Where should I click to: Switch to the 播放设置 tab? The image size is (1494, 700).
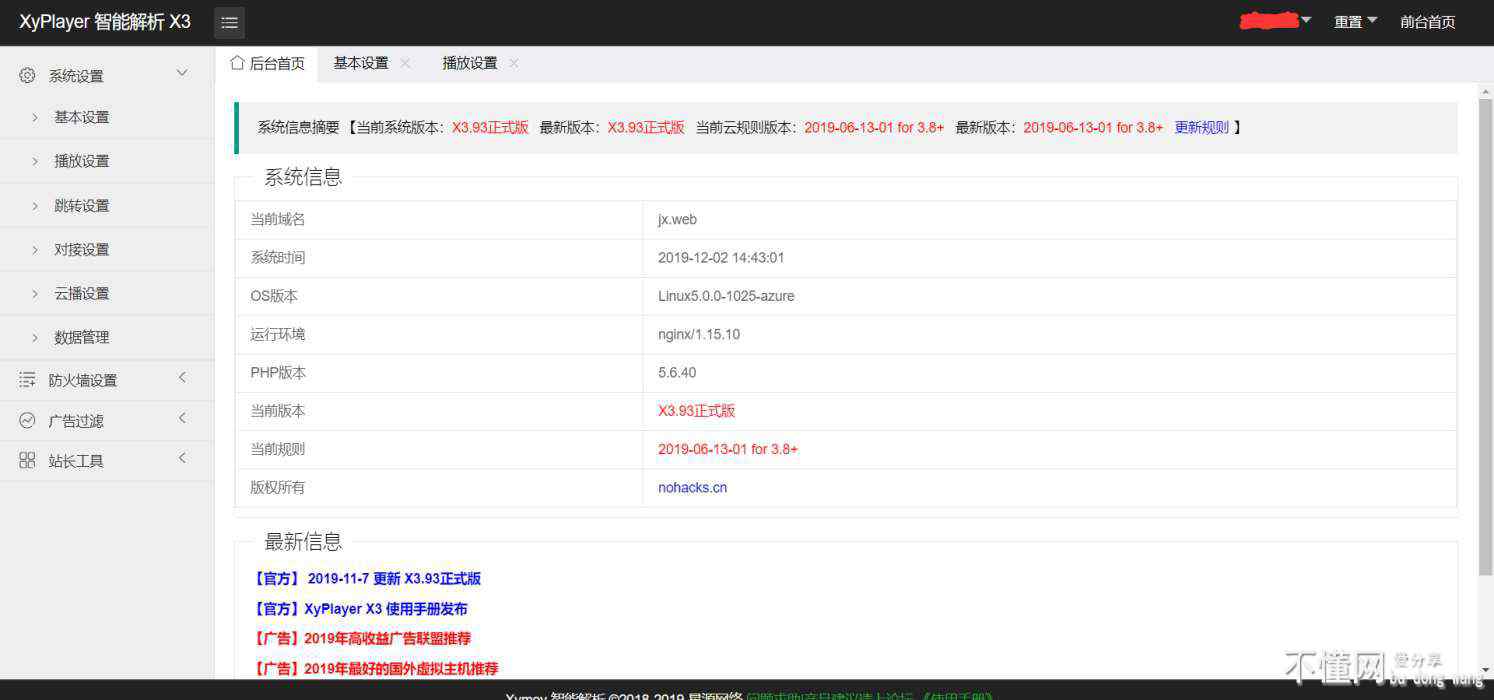pos(470,63)
